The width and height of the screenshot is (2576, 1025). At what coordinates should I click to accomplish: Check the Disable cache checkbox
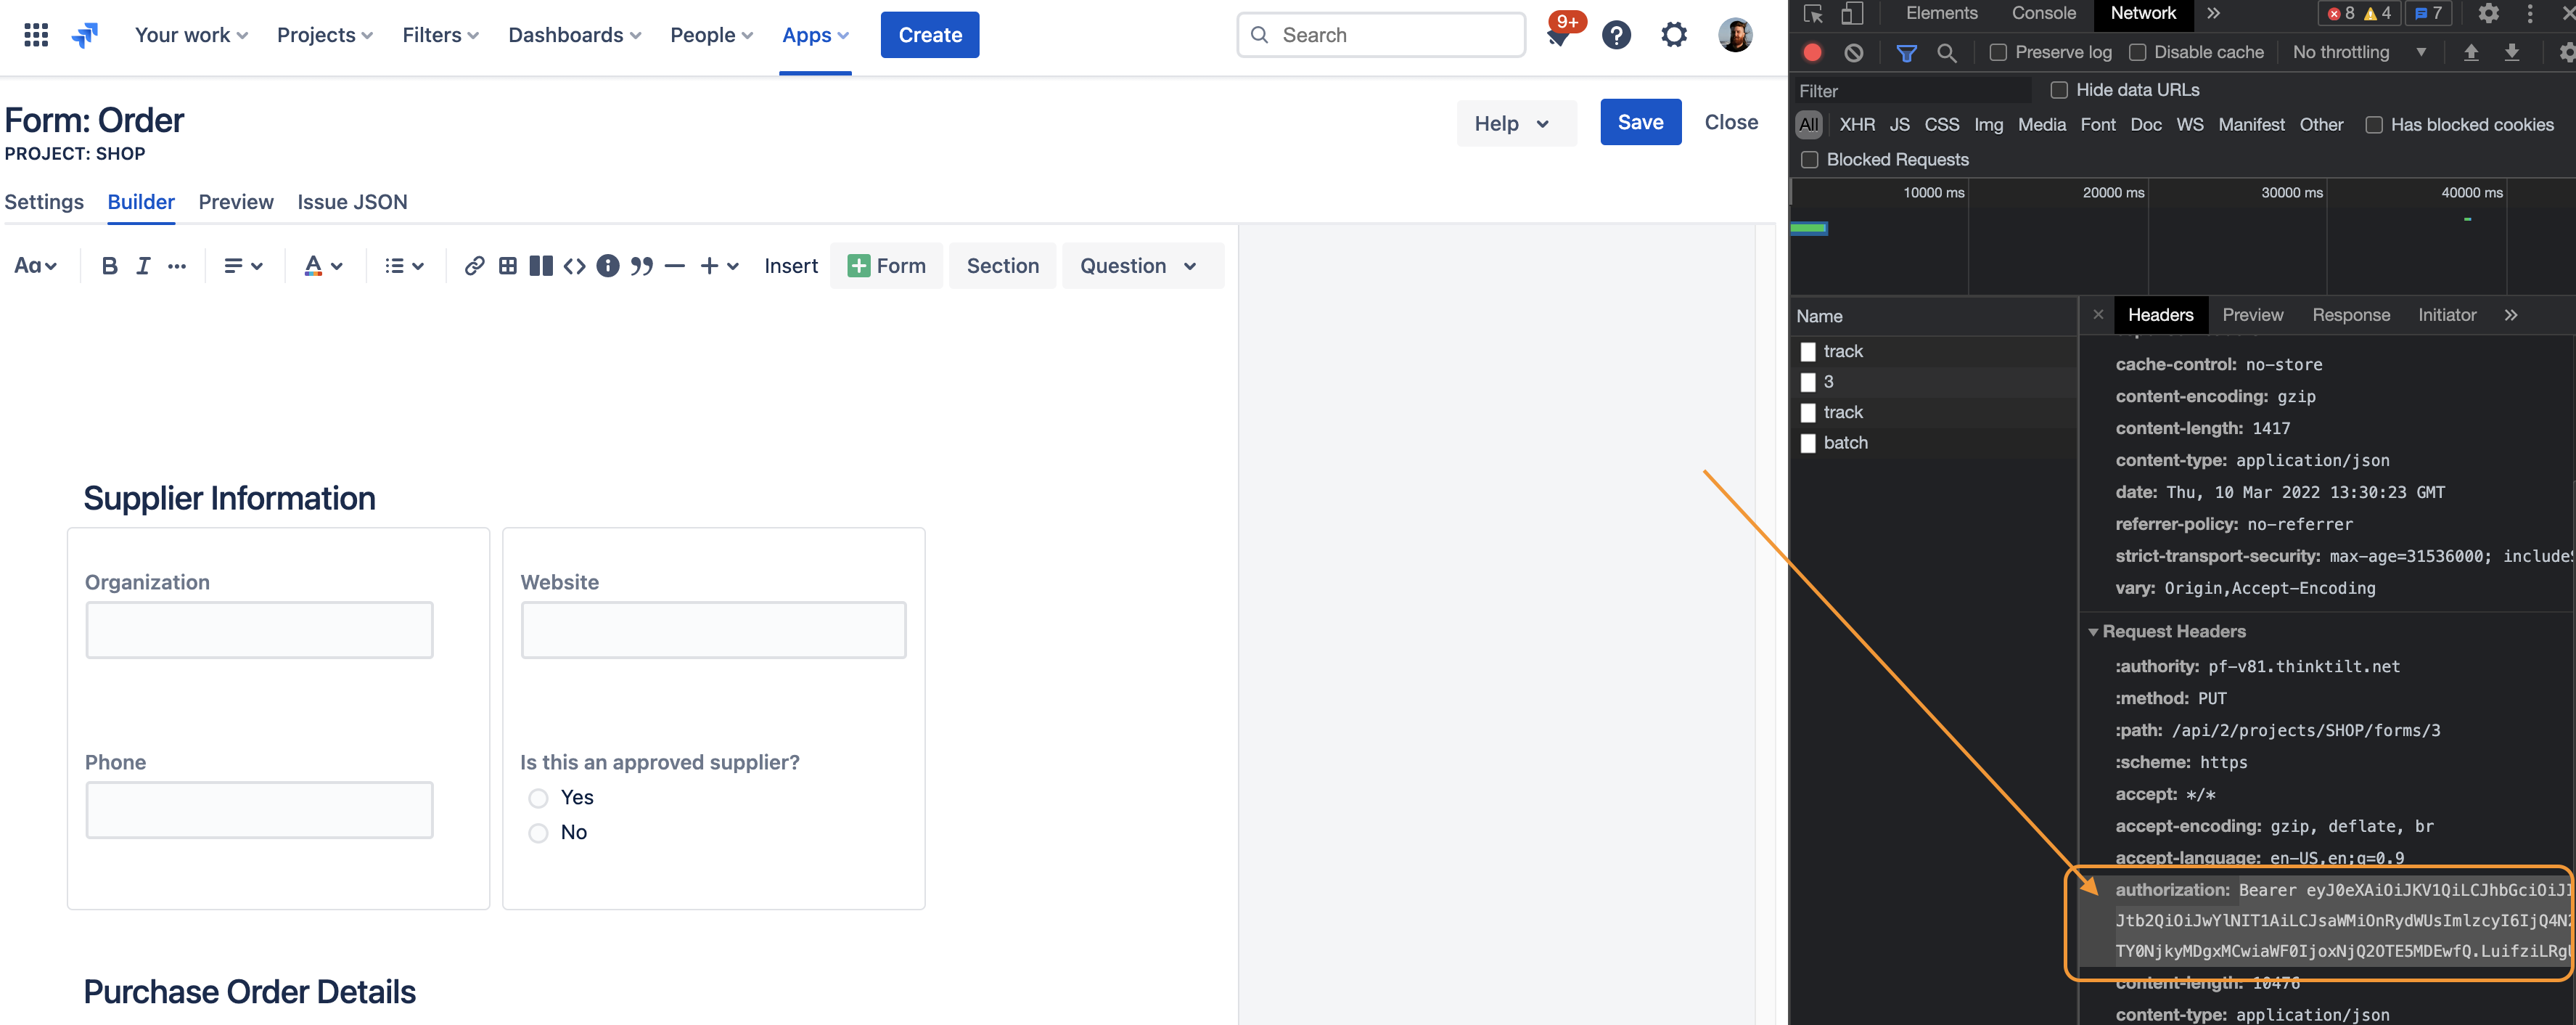pyautogui.click(x=2137, y=53)
